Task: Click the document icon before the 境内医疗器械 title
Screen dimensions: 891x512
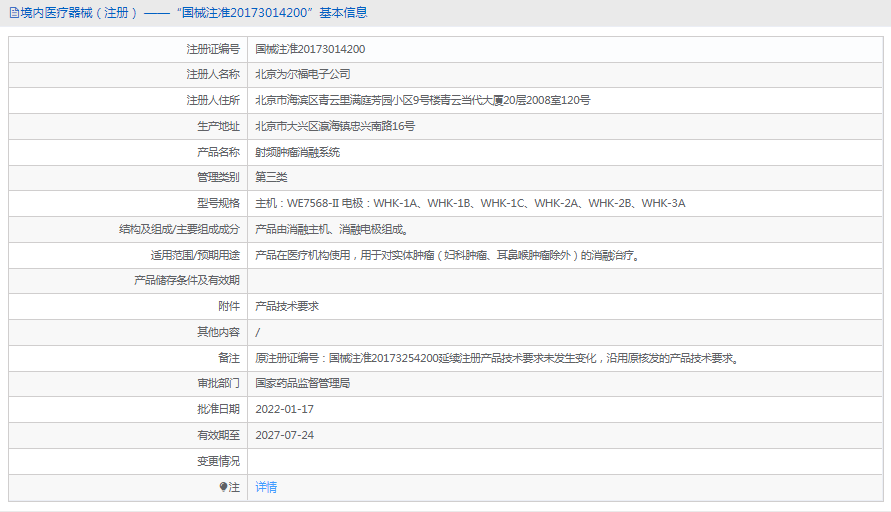Action: (14, 13)
